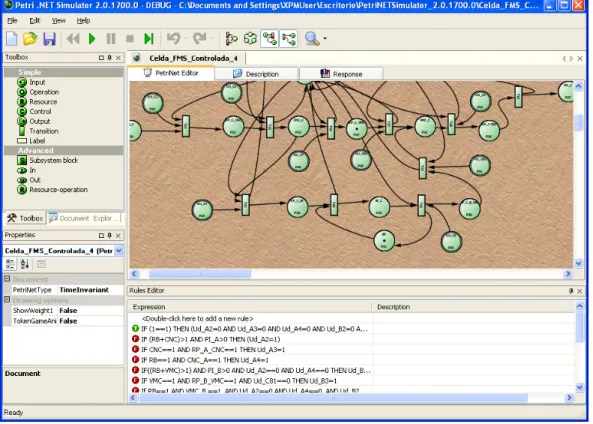The height and width of the screenshot is (424, 593).
Task: Collapse the Advanced toolbox group
Action: 64,150
